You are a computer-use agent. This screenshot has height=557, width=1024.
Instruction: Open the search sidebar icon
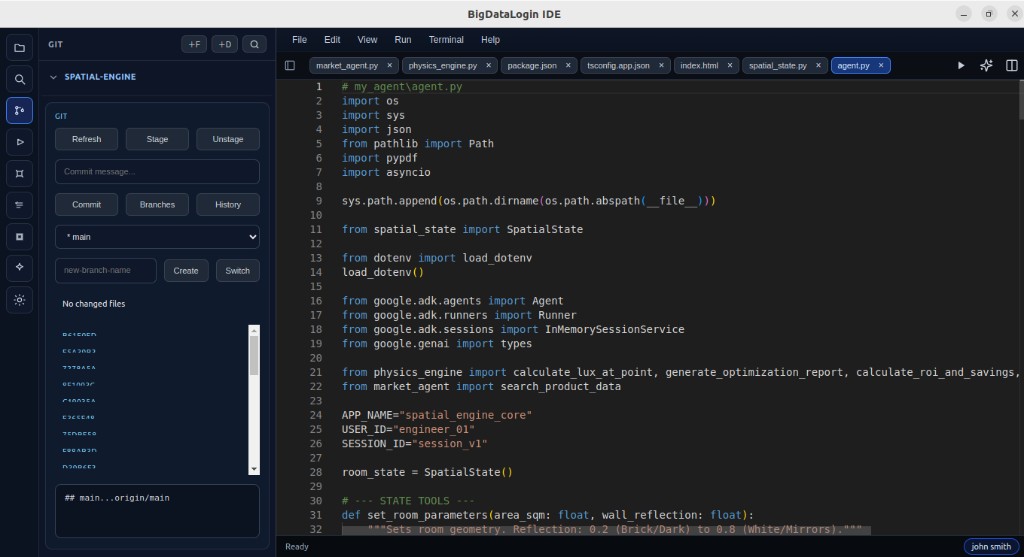20,79
